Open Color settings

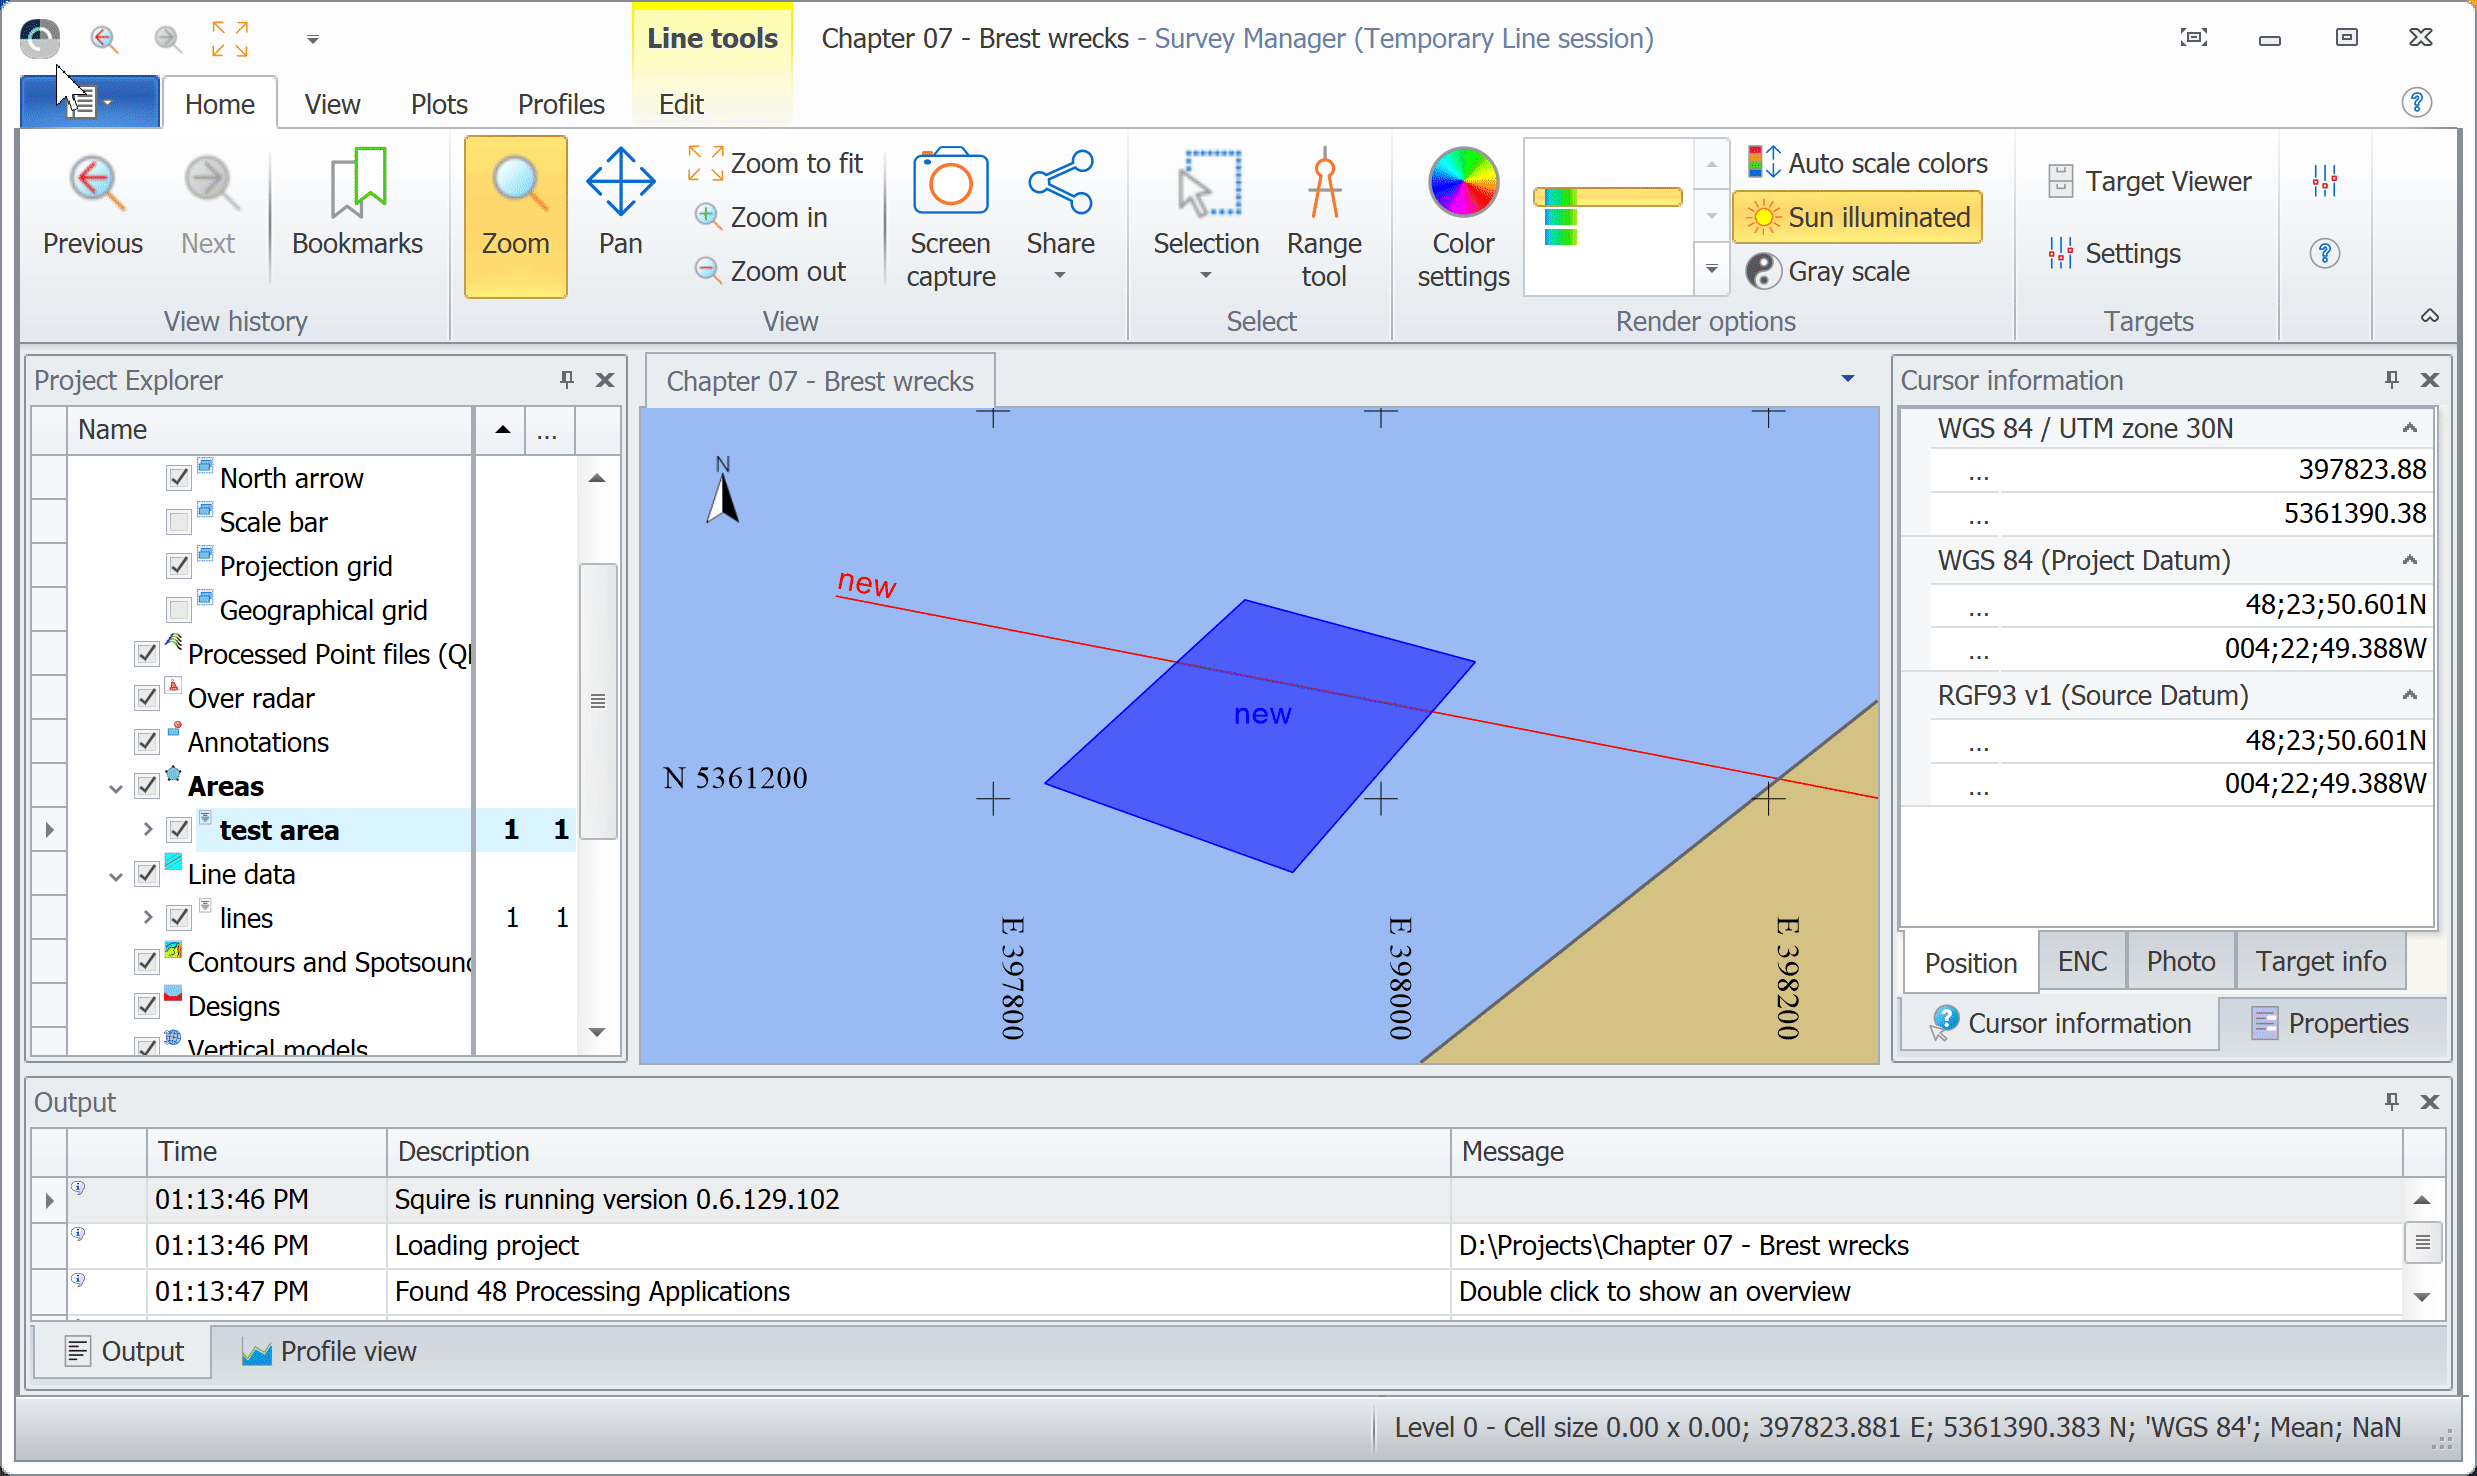coord(1460,214)
